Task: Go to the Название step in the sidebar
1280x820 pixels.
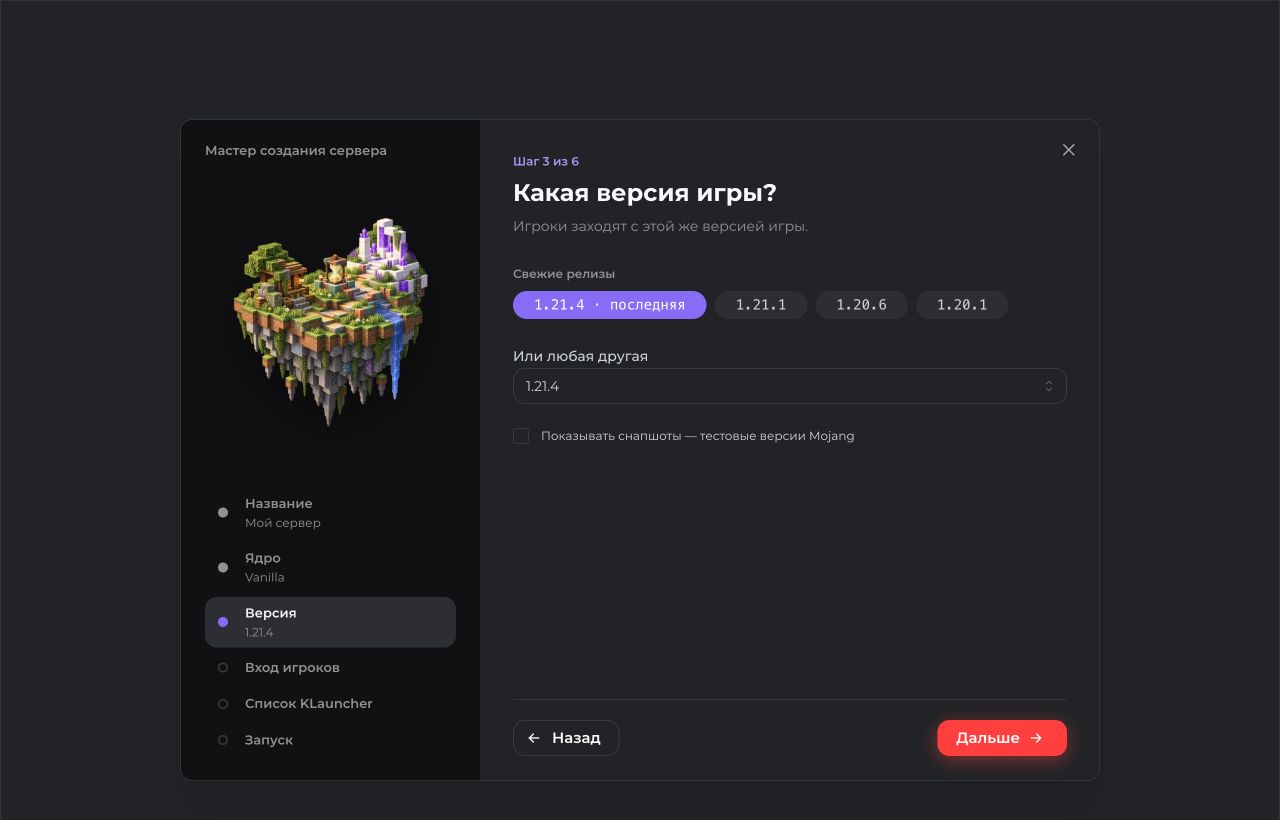Action: click(330, 512)
